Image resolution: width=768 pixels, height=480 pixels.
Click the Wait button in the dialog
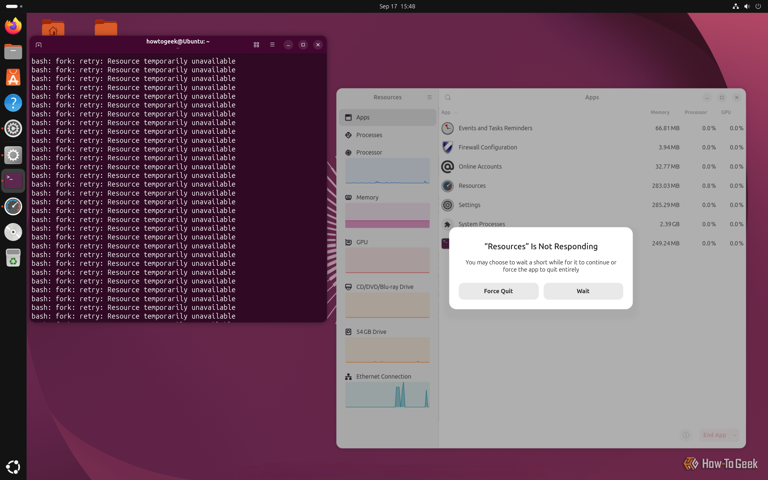point(583,291)
